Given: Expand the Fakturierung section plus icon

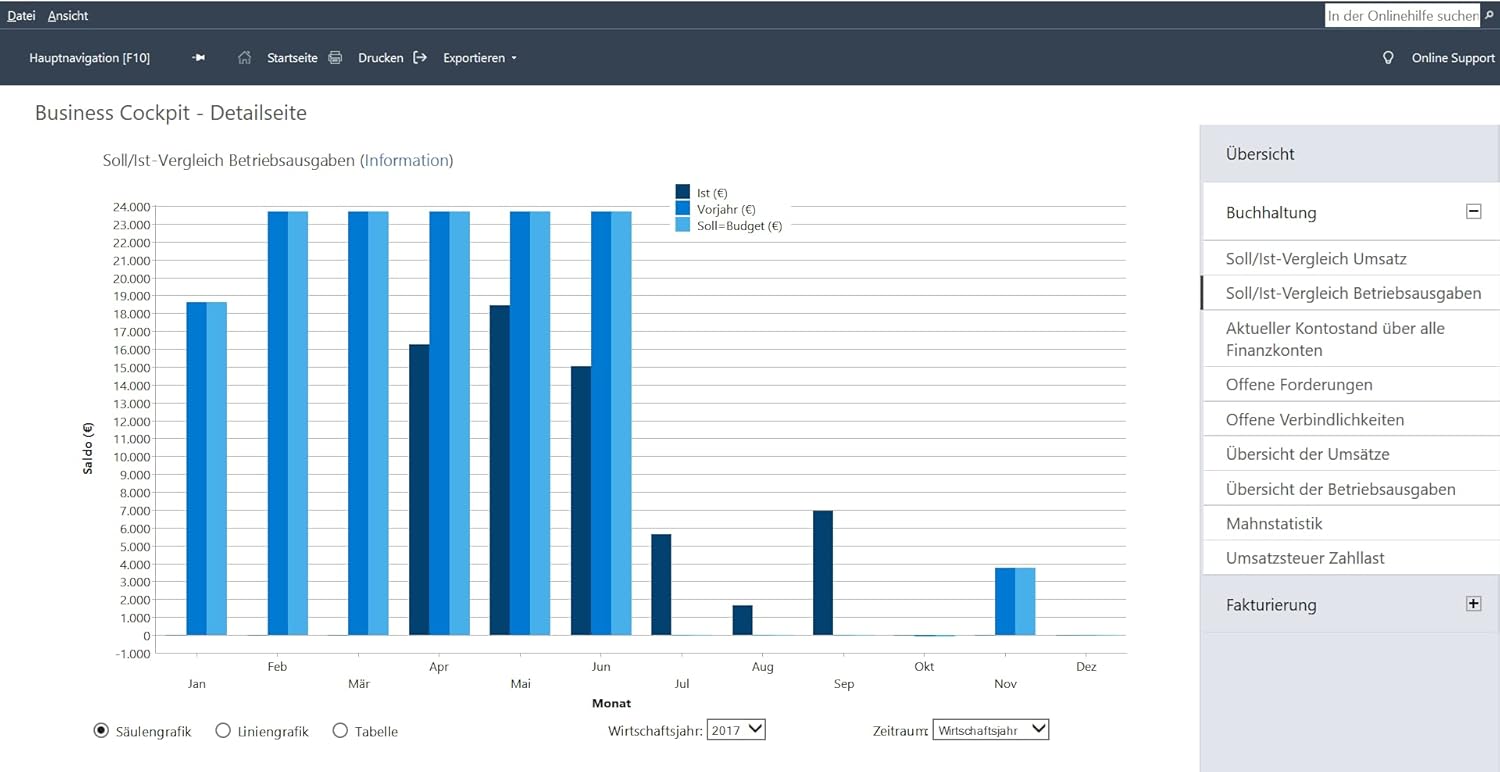Looking at the screenshot, I should pos(1473,604).
